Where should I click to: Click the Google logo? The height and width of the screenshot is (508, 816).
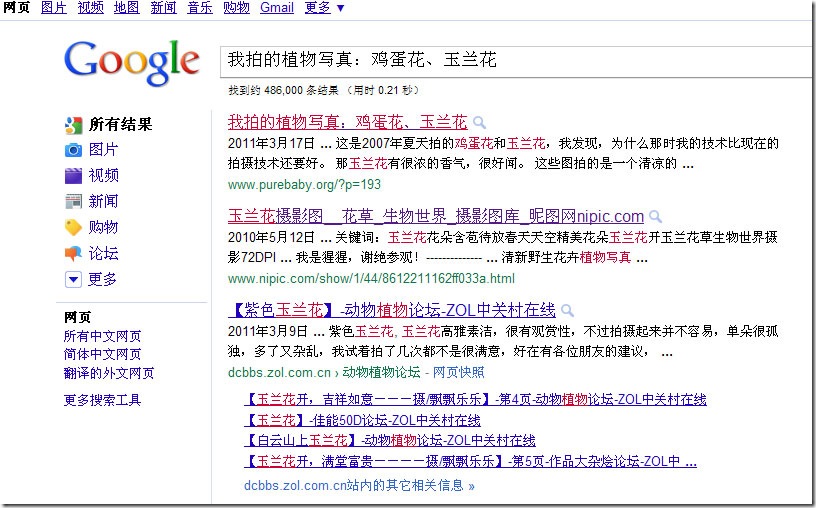(132, 63)
